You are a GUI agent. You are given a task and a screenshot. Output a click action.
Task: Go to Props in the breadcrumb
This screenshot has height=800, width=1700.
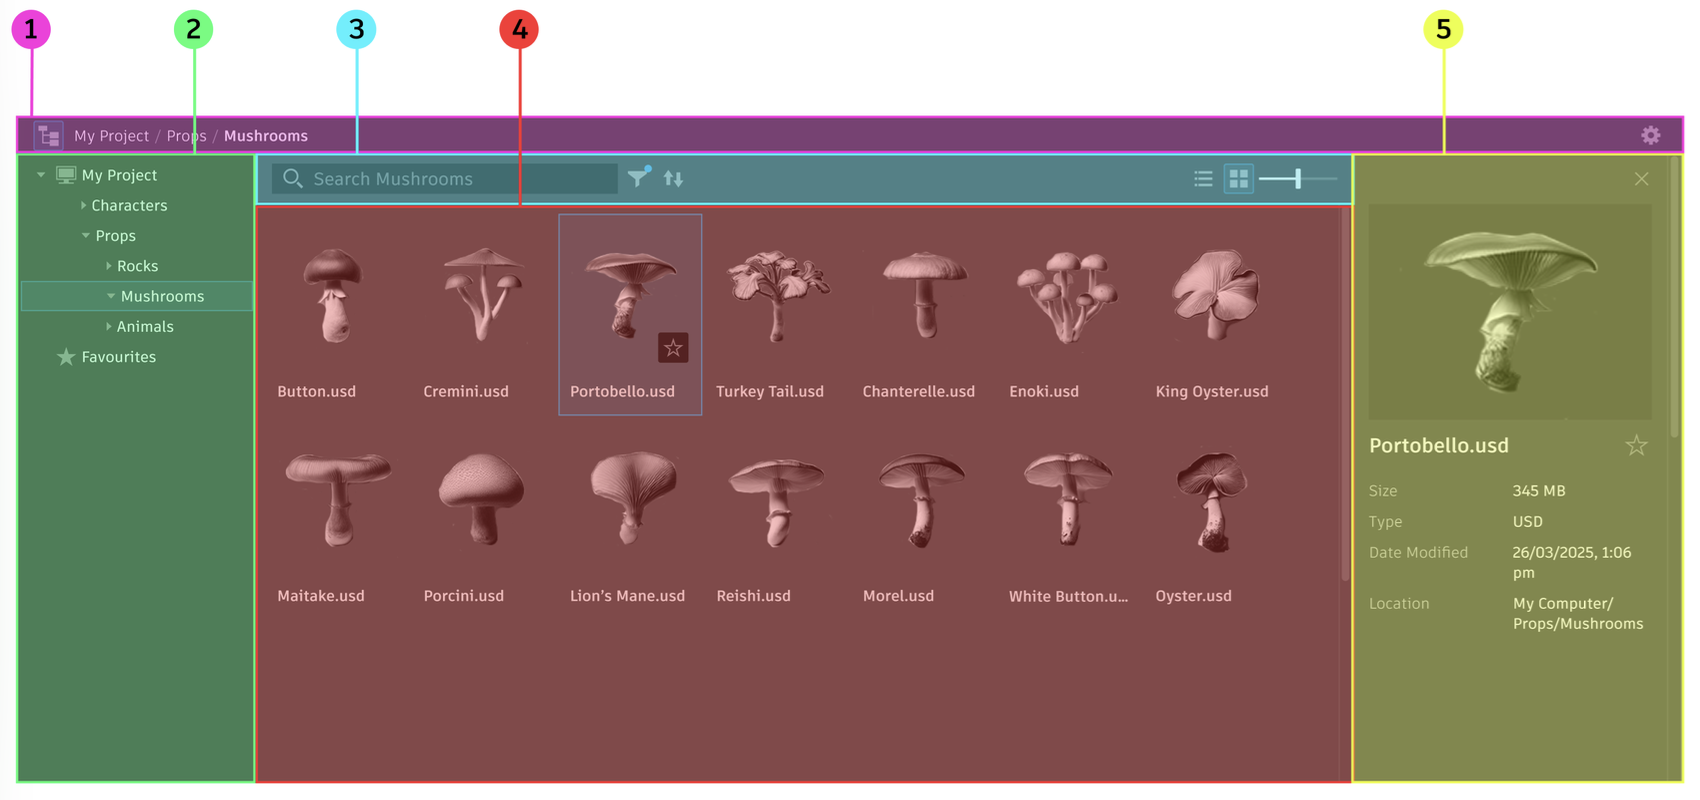pyautogui.click(x=186, y=136)
